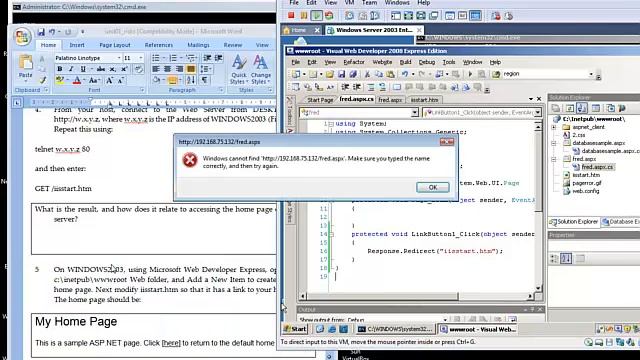Click the Reset VM icon in VMware
The image size is (640, 360).
tap(329, 16)
